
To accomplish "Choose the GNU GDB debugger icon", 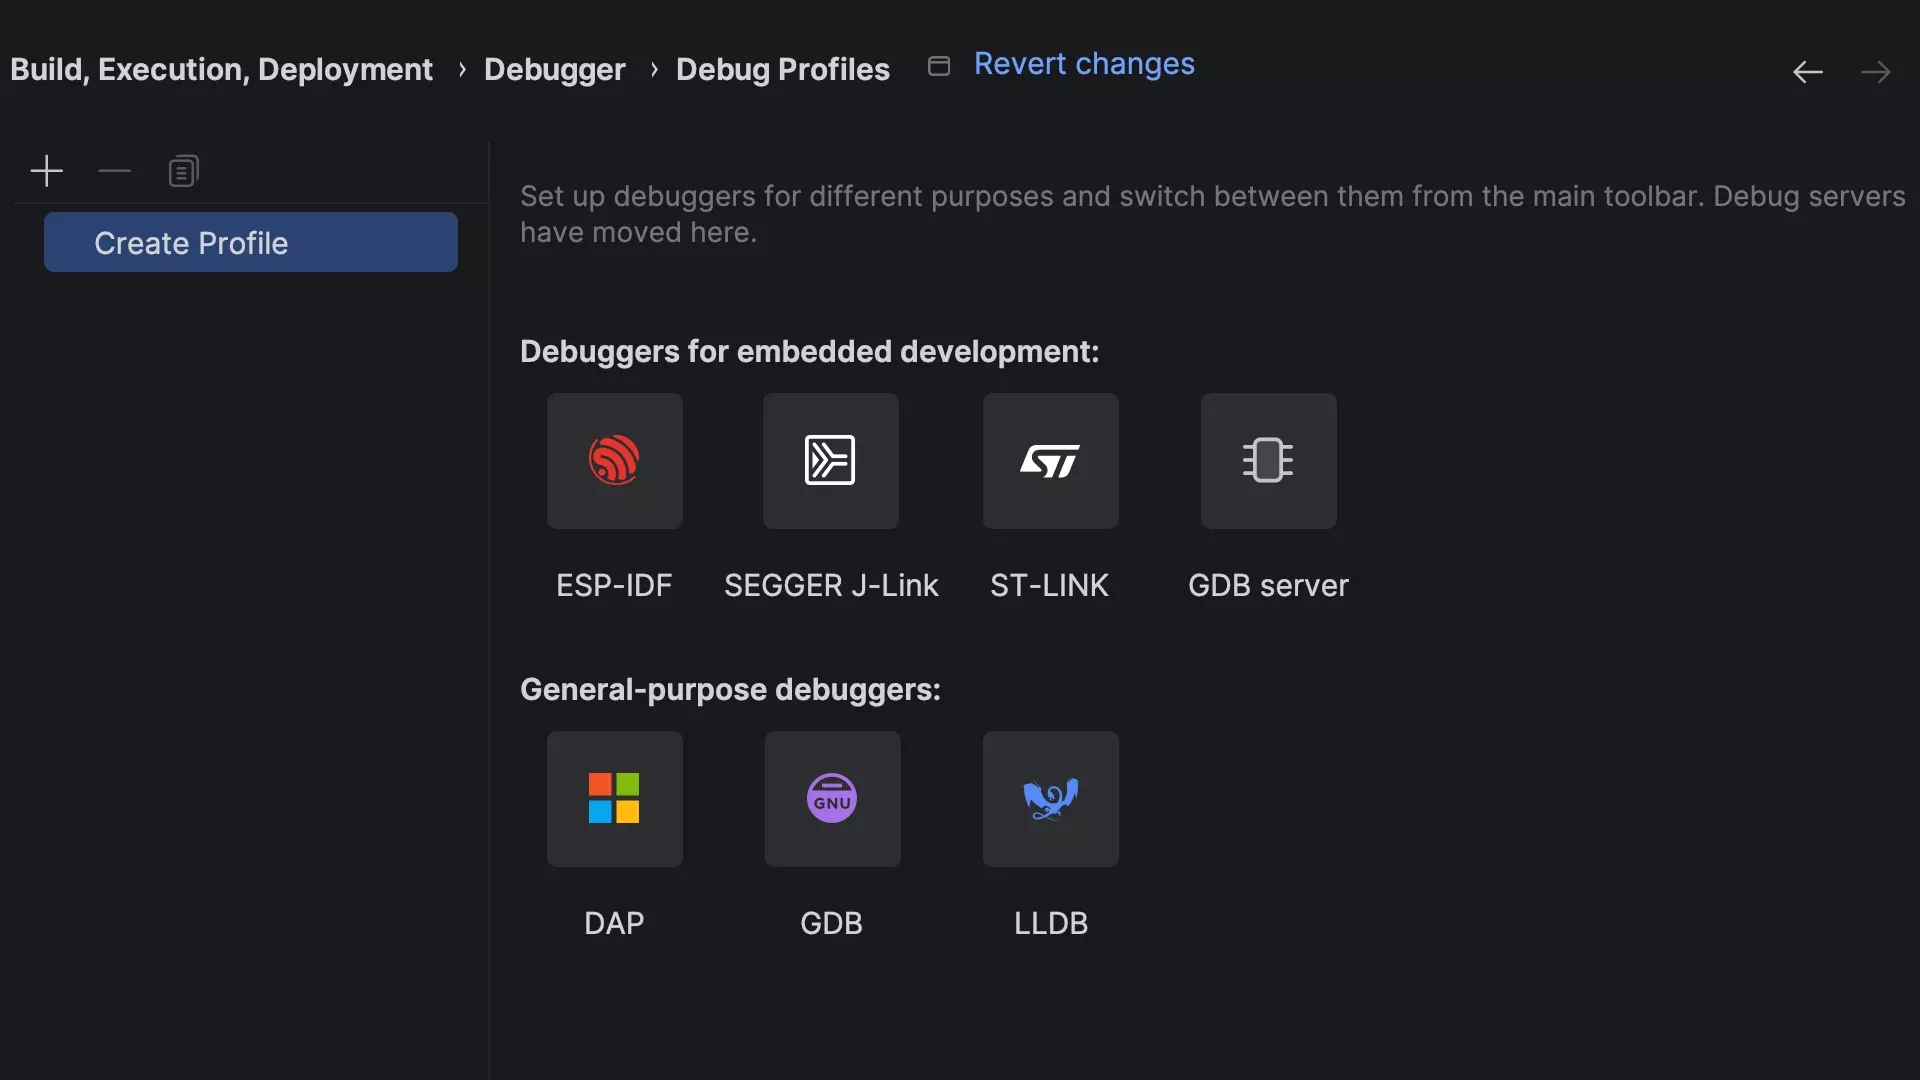I will (x=833, y=799).
